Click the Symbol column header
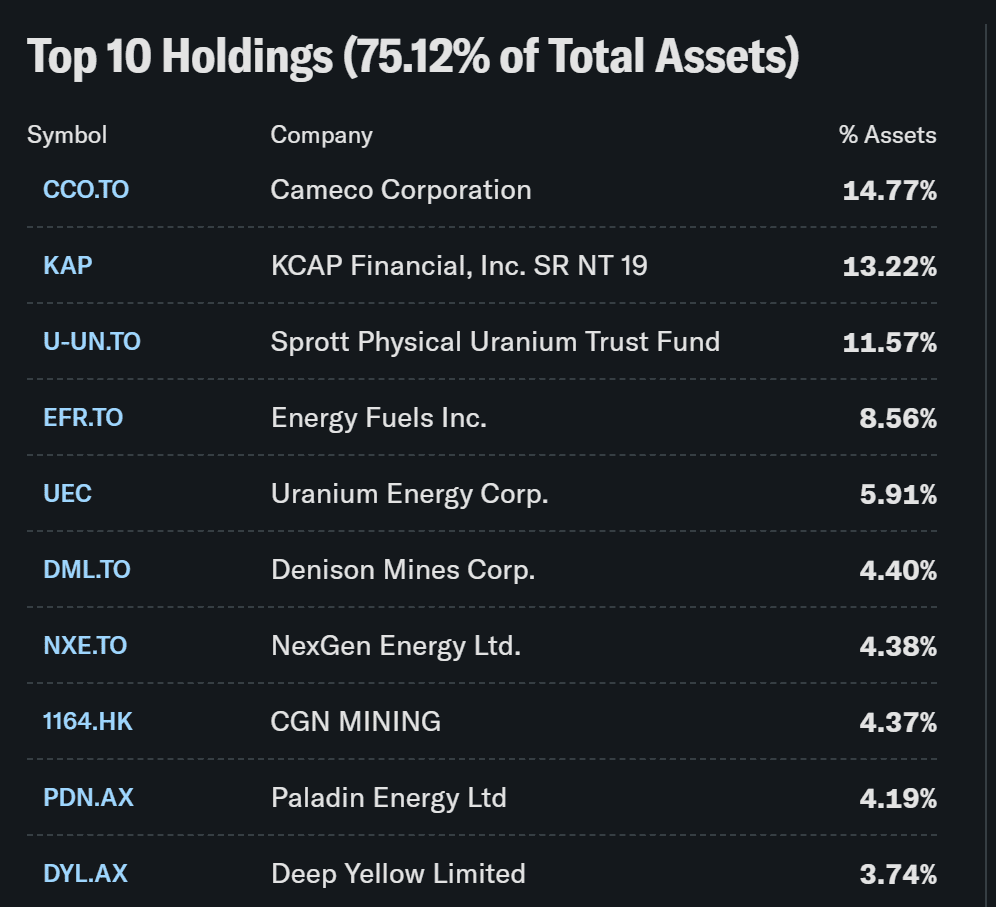The image size is (996, 907). click(67, 135)
